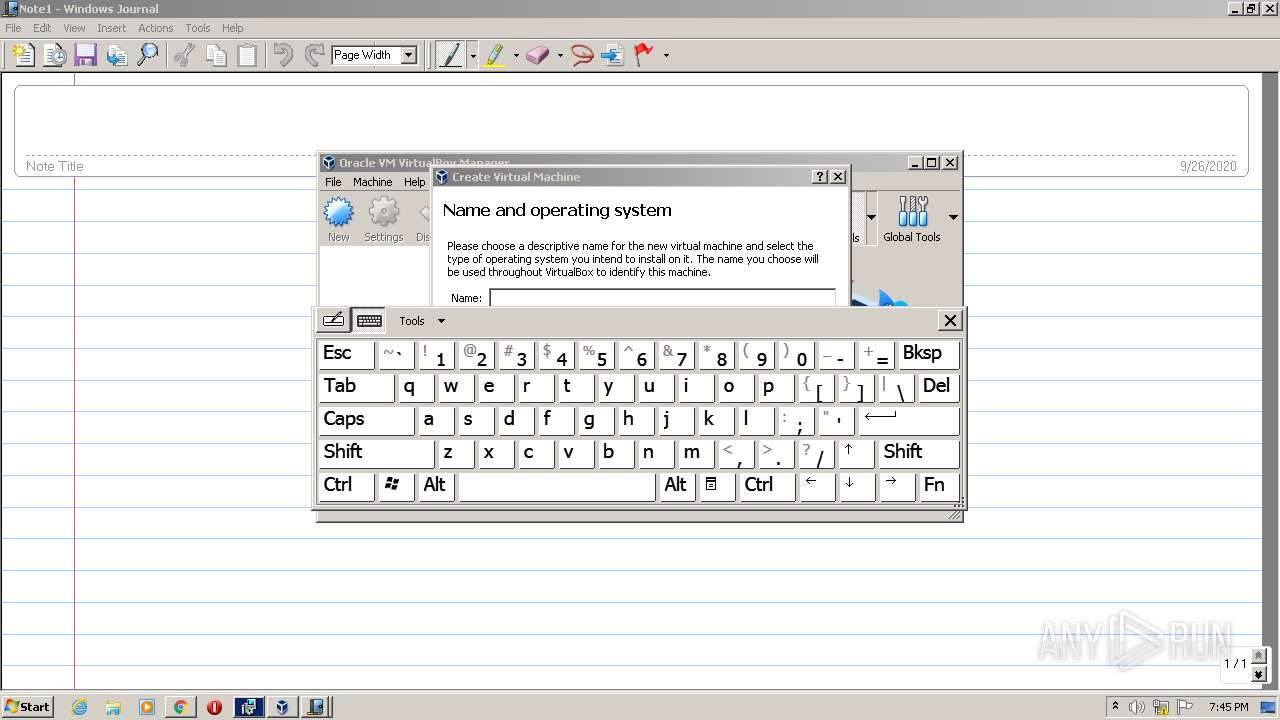Save the note using floppy disk icon

(85, 55)
